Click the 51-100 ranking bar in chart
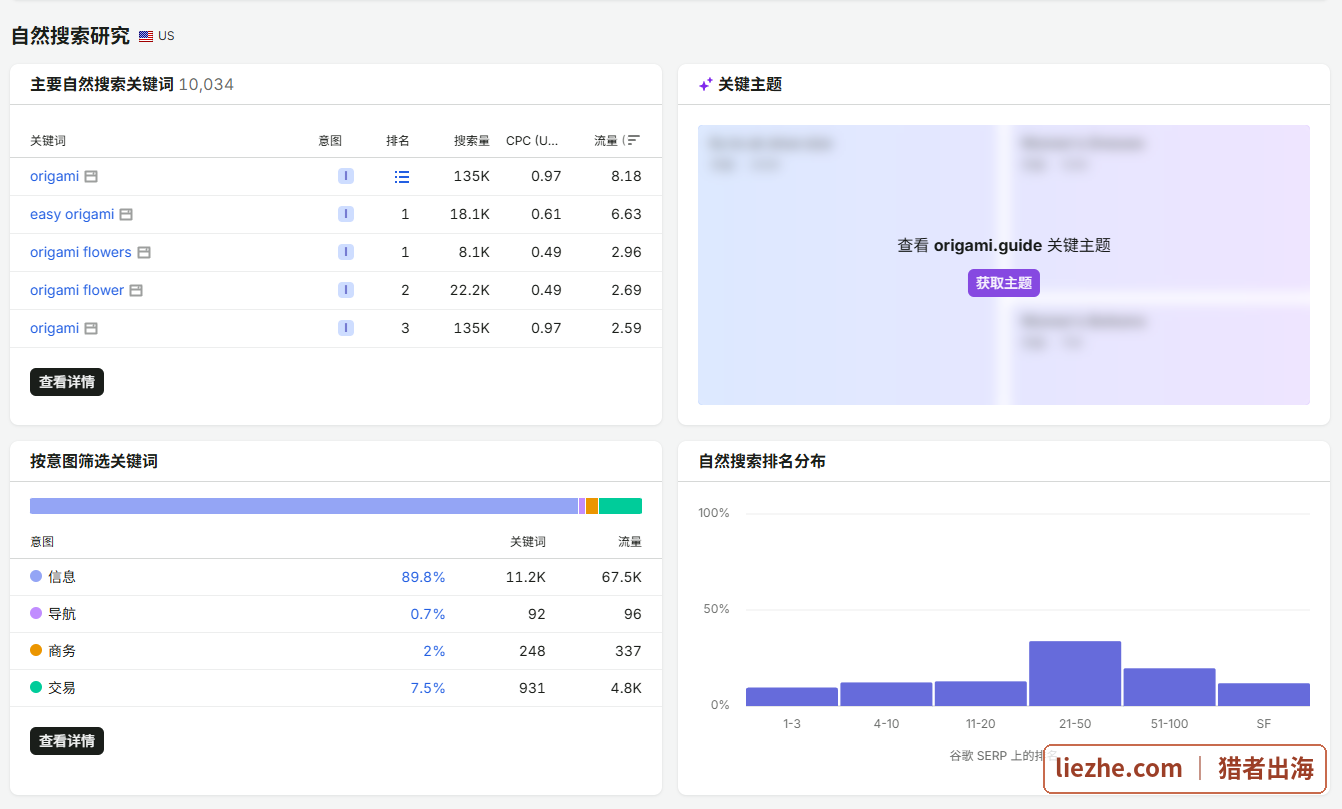The width and height of the screenshot is (1342, 809). (1169, 687)
